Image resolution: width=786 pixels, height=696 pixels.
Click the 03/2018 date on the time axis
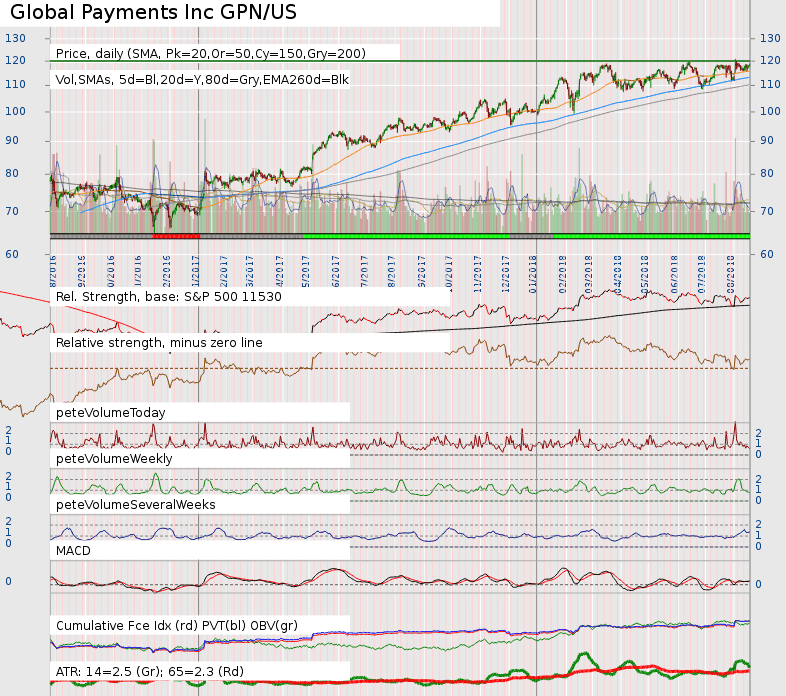(x=590, y=270)
